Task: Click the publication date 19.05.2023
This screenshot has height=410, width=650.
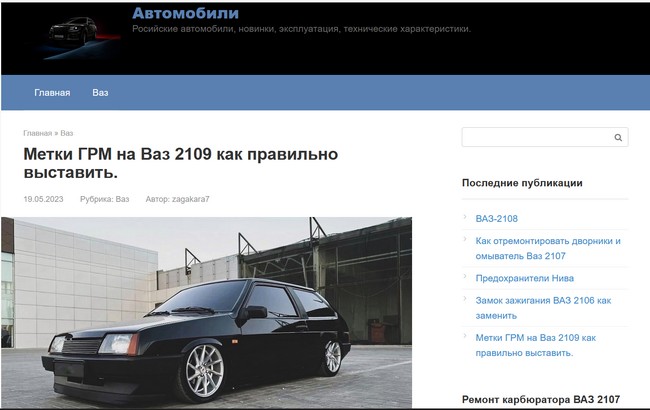Action: [44, 199]
